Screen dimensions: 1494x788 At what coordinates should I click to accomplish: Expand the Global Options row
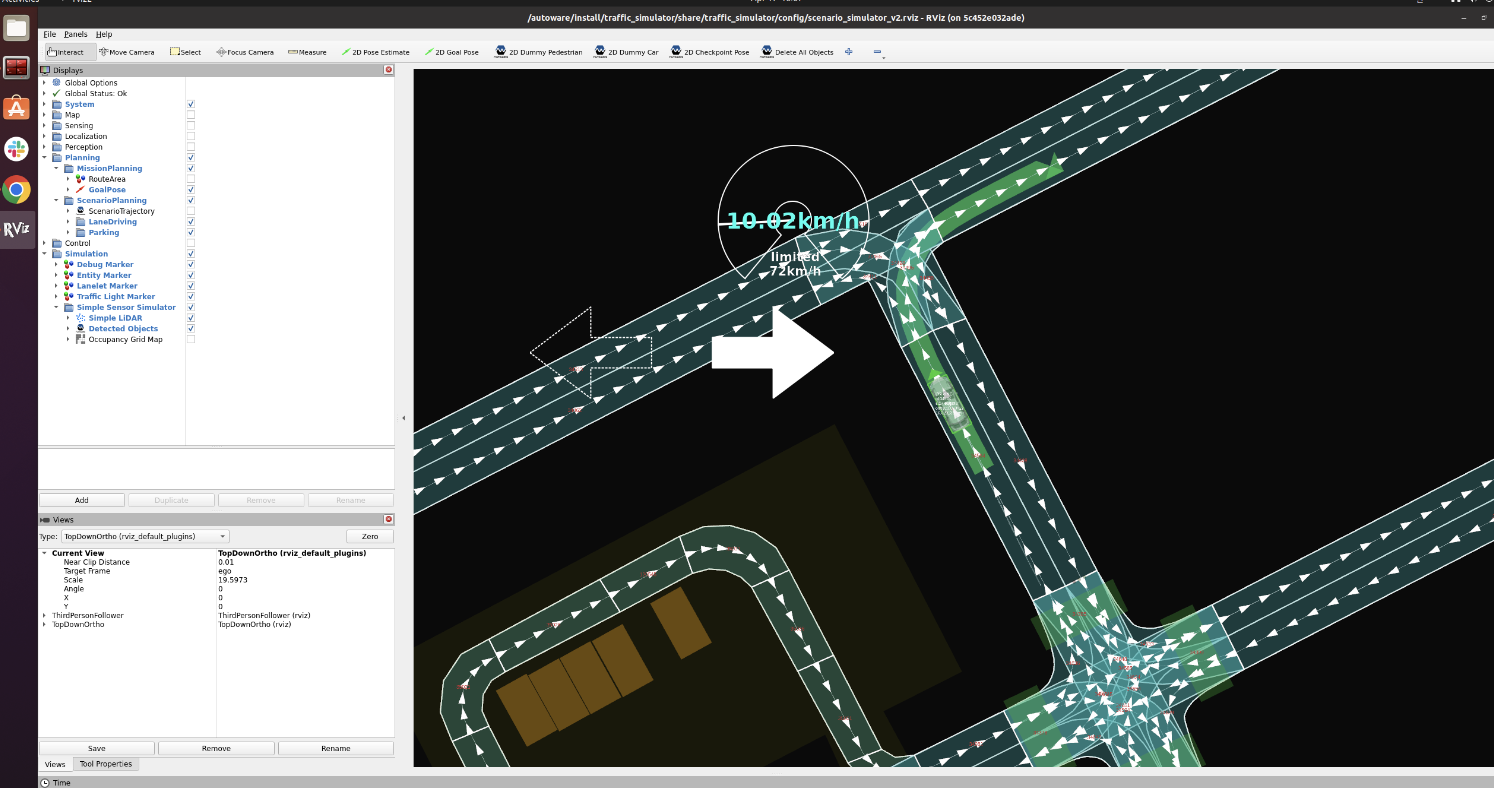(44, 83)
